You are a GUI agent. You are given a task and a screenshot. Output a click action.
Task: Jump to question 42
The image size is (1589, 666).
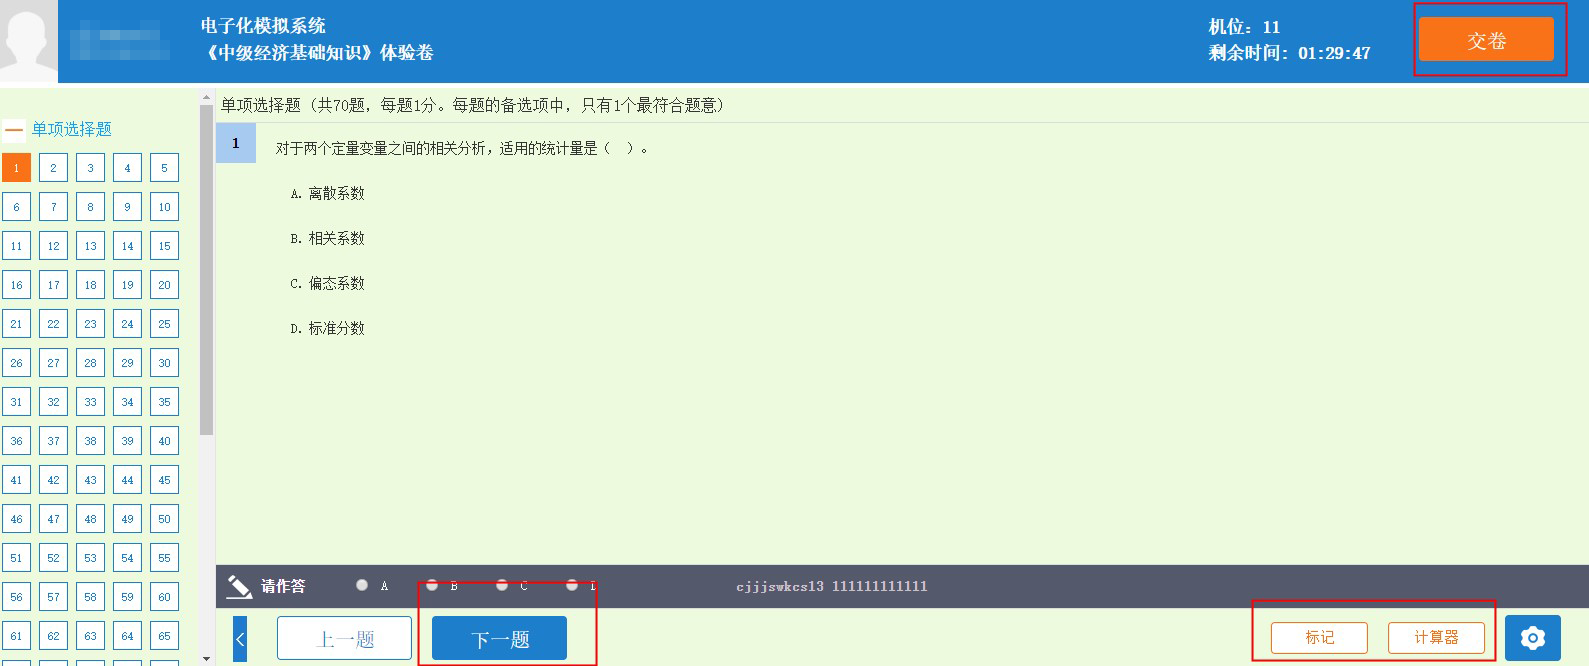[53, 480]
